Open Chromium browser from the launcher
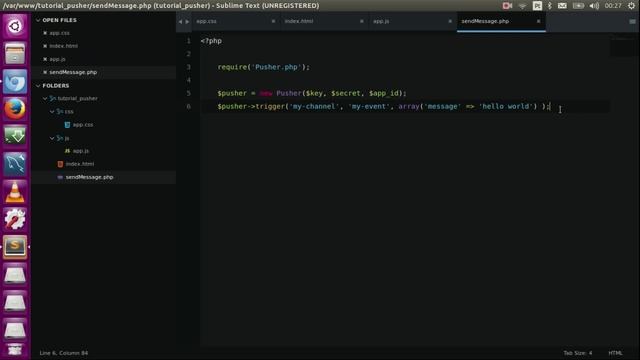 pos(15,81)
